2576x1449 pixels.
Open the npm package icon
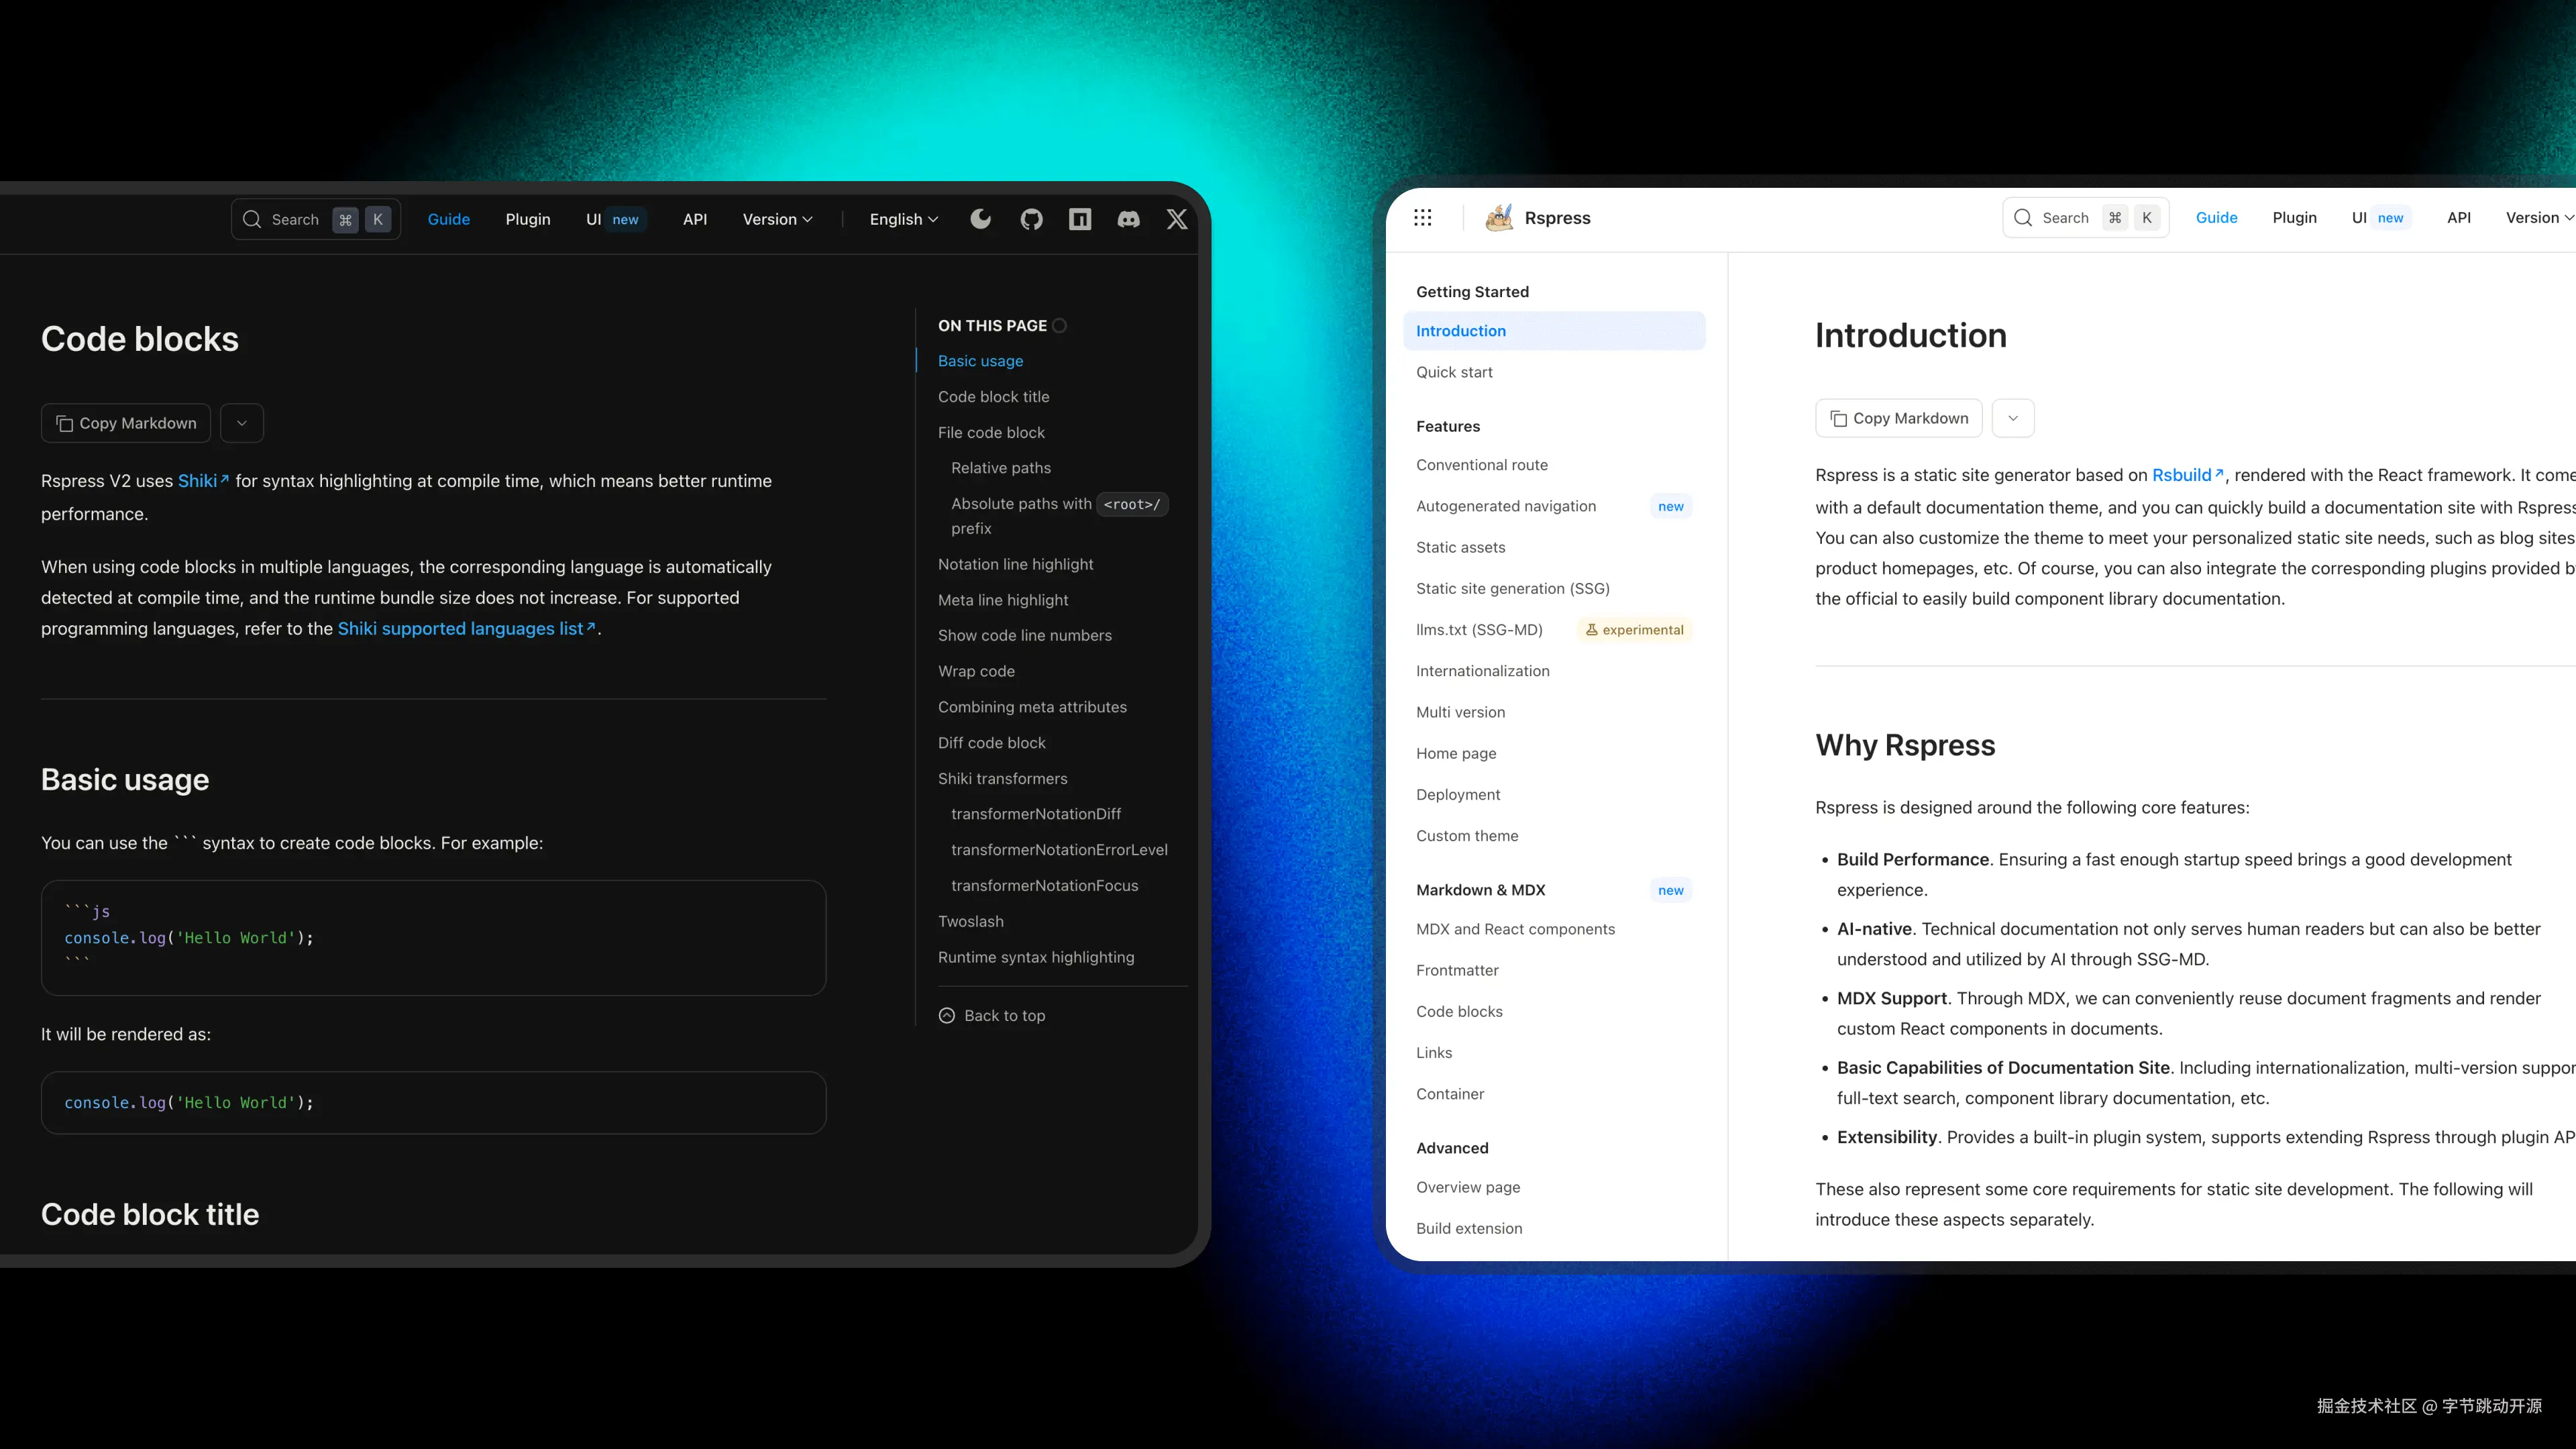coord(1080,219)
